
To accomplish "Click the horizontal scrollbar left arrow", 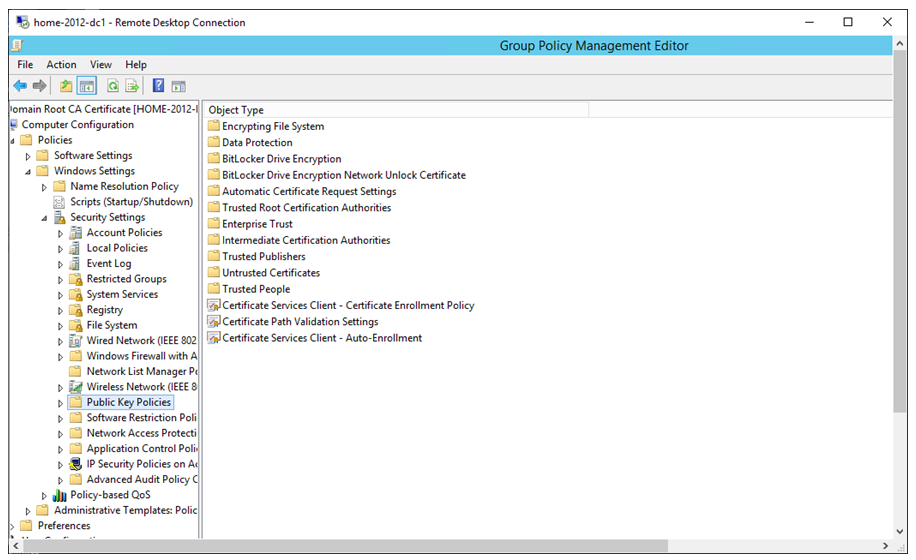I will pos(16,545).
